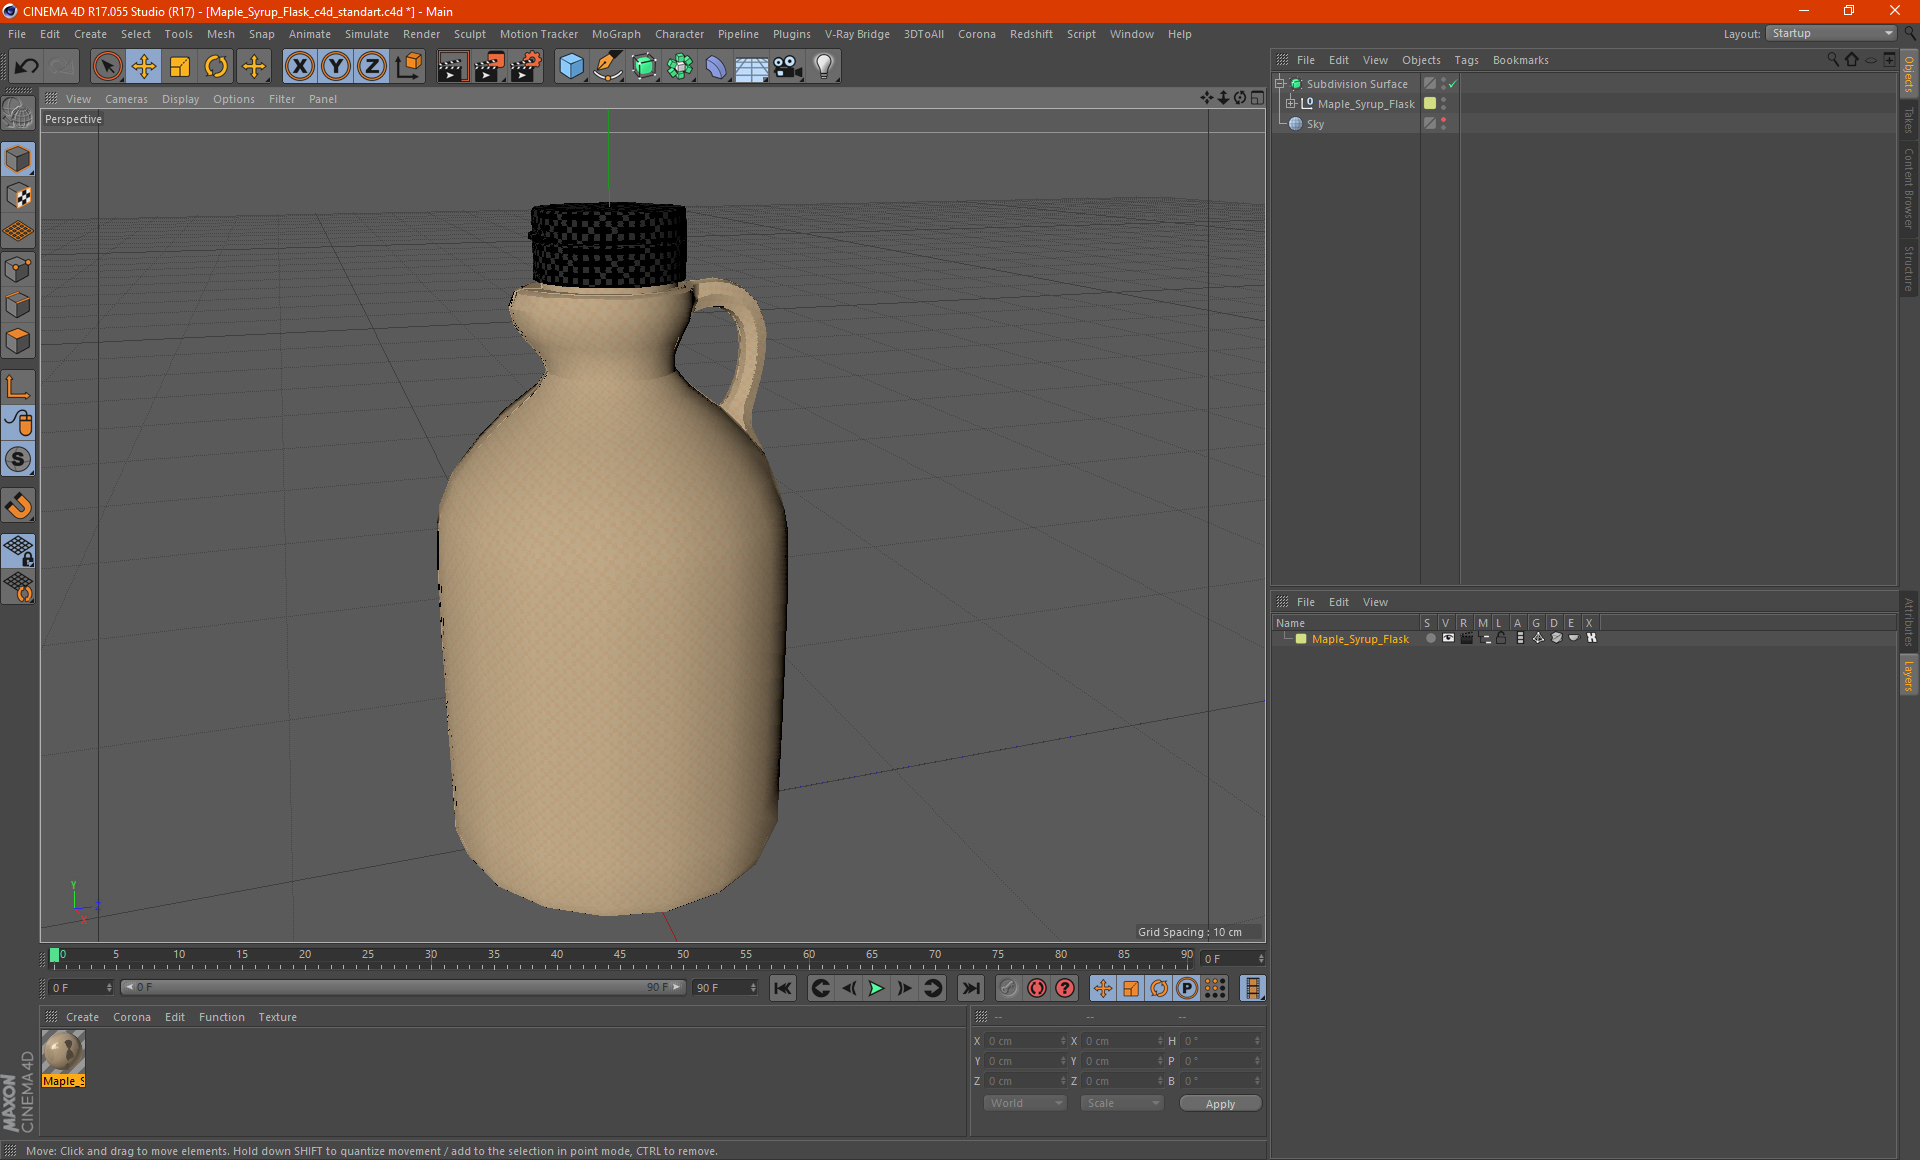Switch to Polygons mode
This screenshot has width=1920, height=1160.
point(18,341)
